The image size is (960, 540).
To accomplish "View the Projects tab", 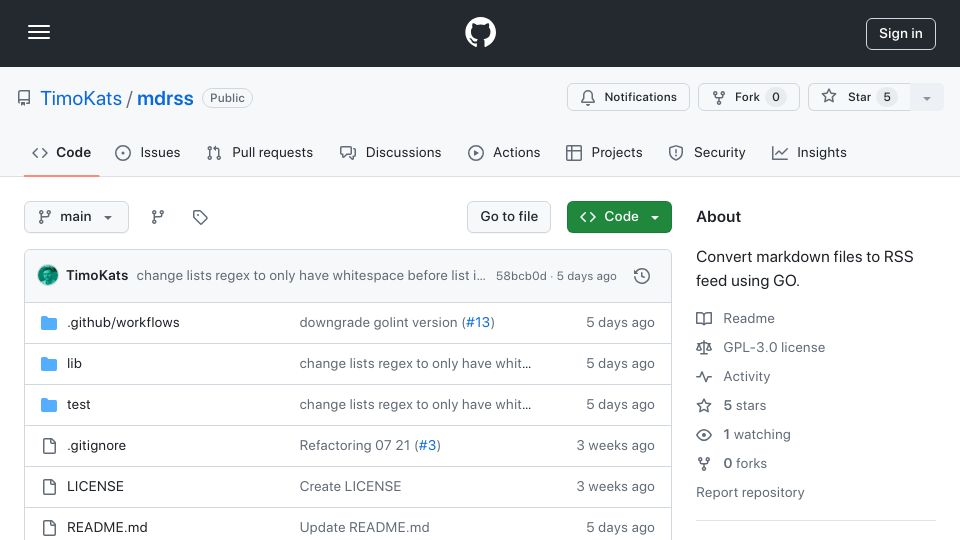I will coord(604,152).
